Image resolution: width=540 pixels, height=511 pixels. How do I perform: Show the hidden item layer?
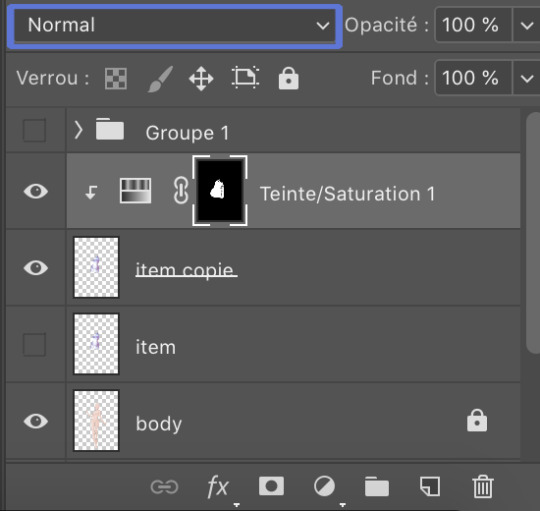tap(34, 344)
